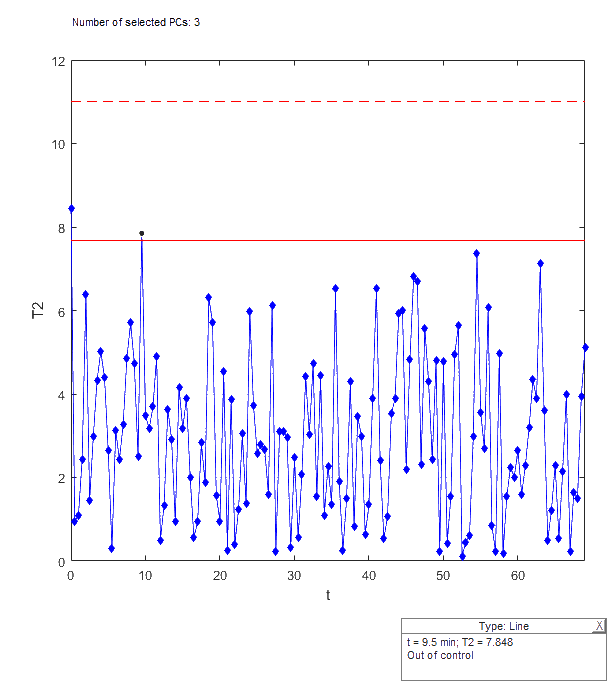
Task: Click the 't = 9.5 min' readout text
Action: click(429, 642)
